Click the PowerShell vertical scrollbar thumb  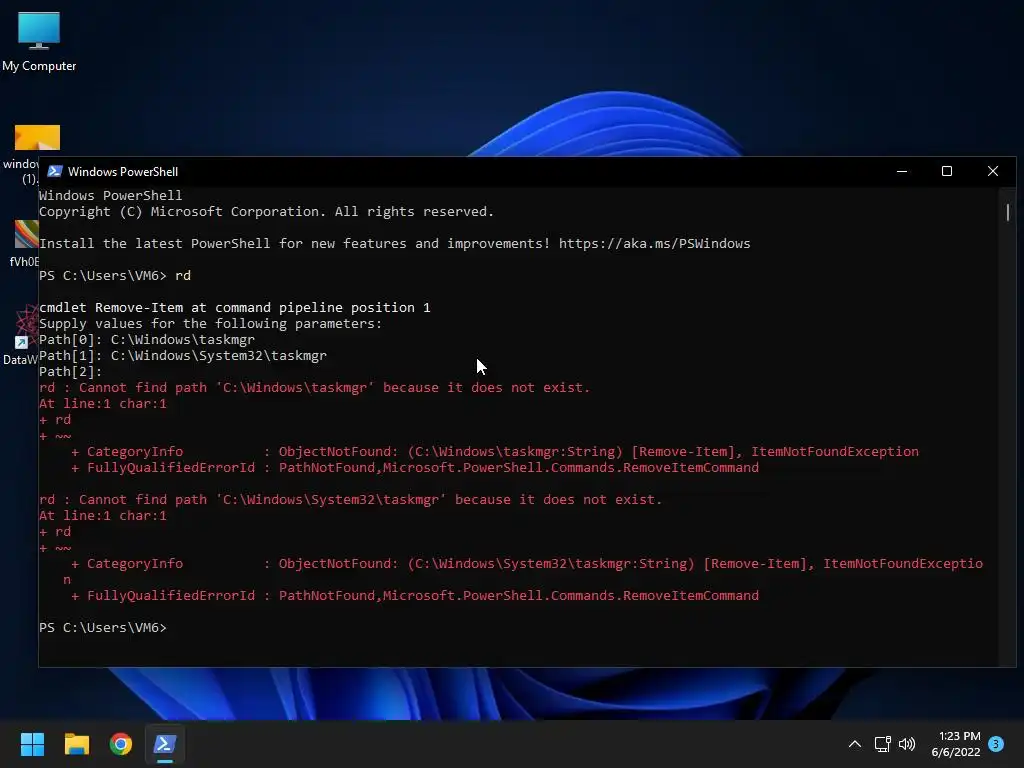click(1008, 212)
